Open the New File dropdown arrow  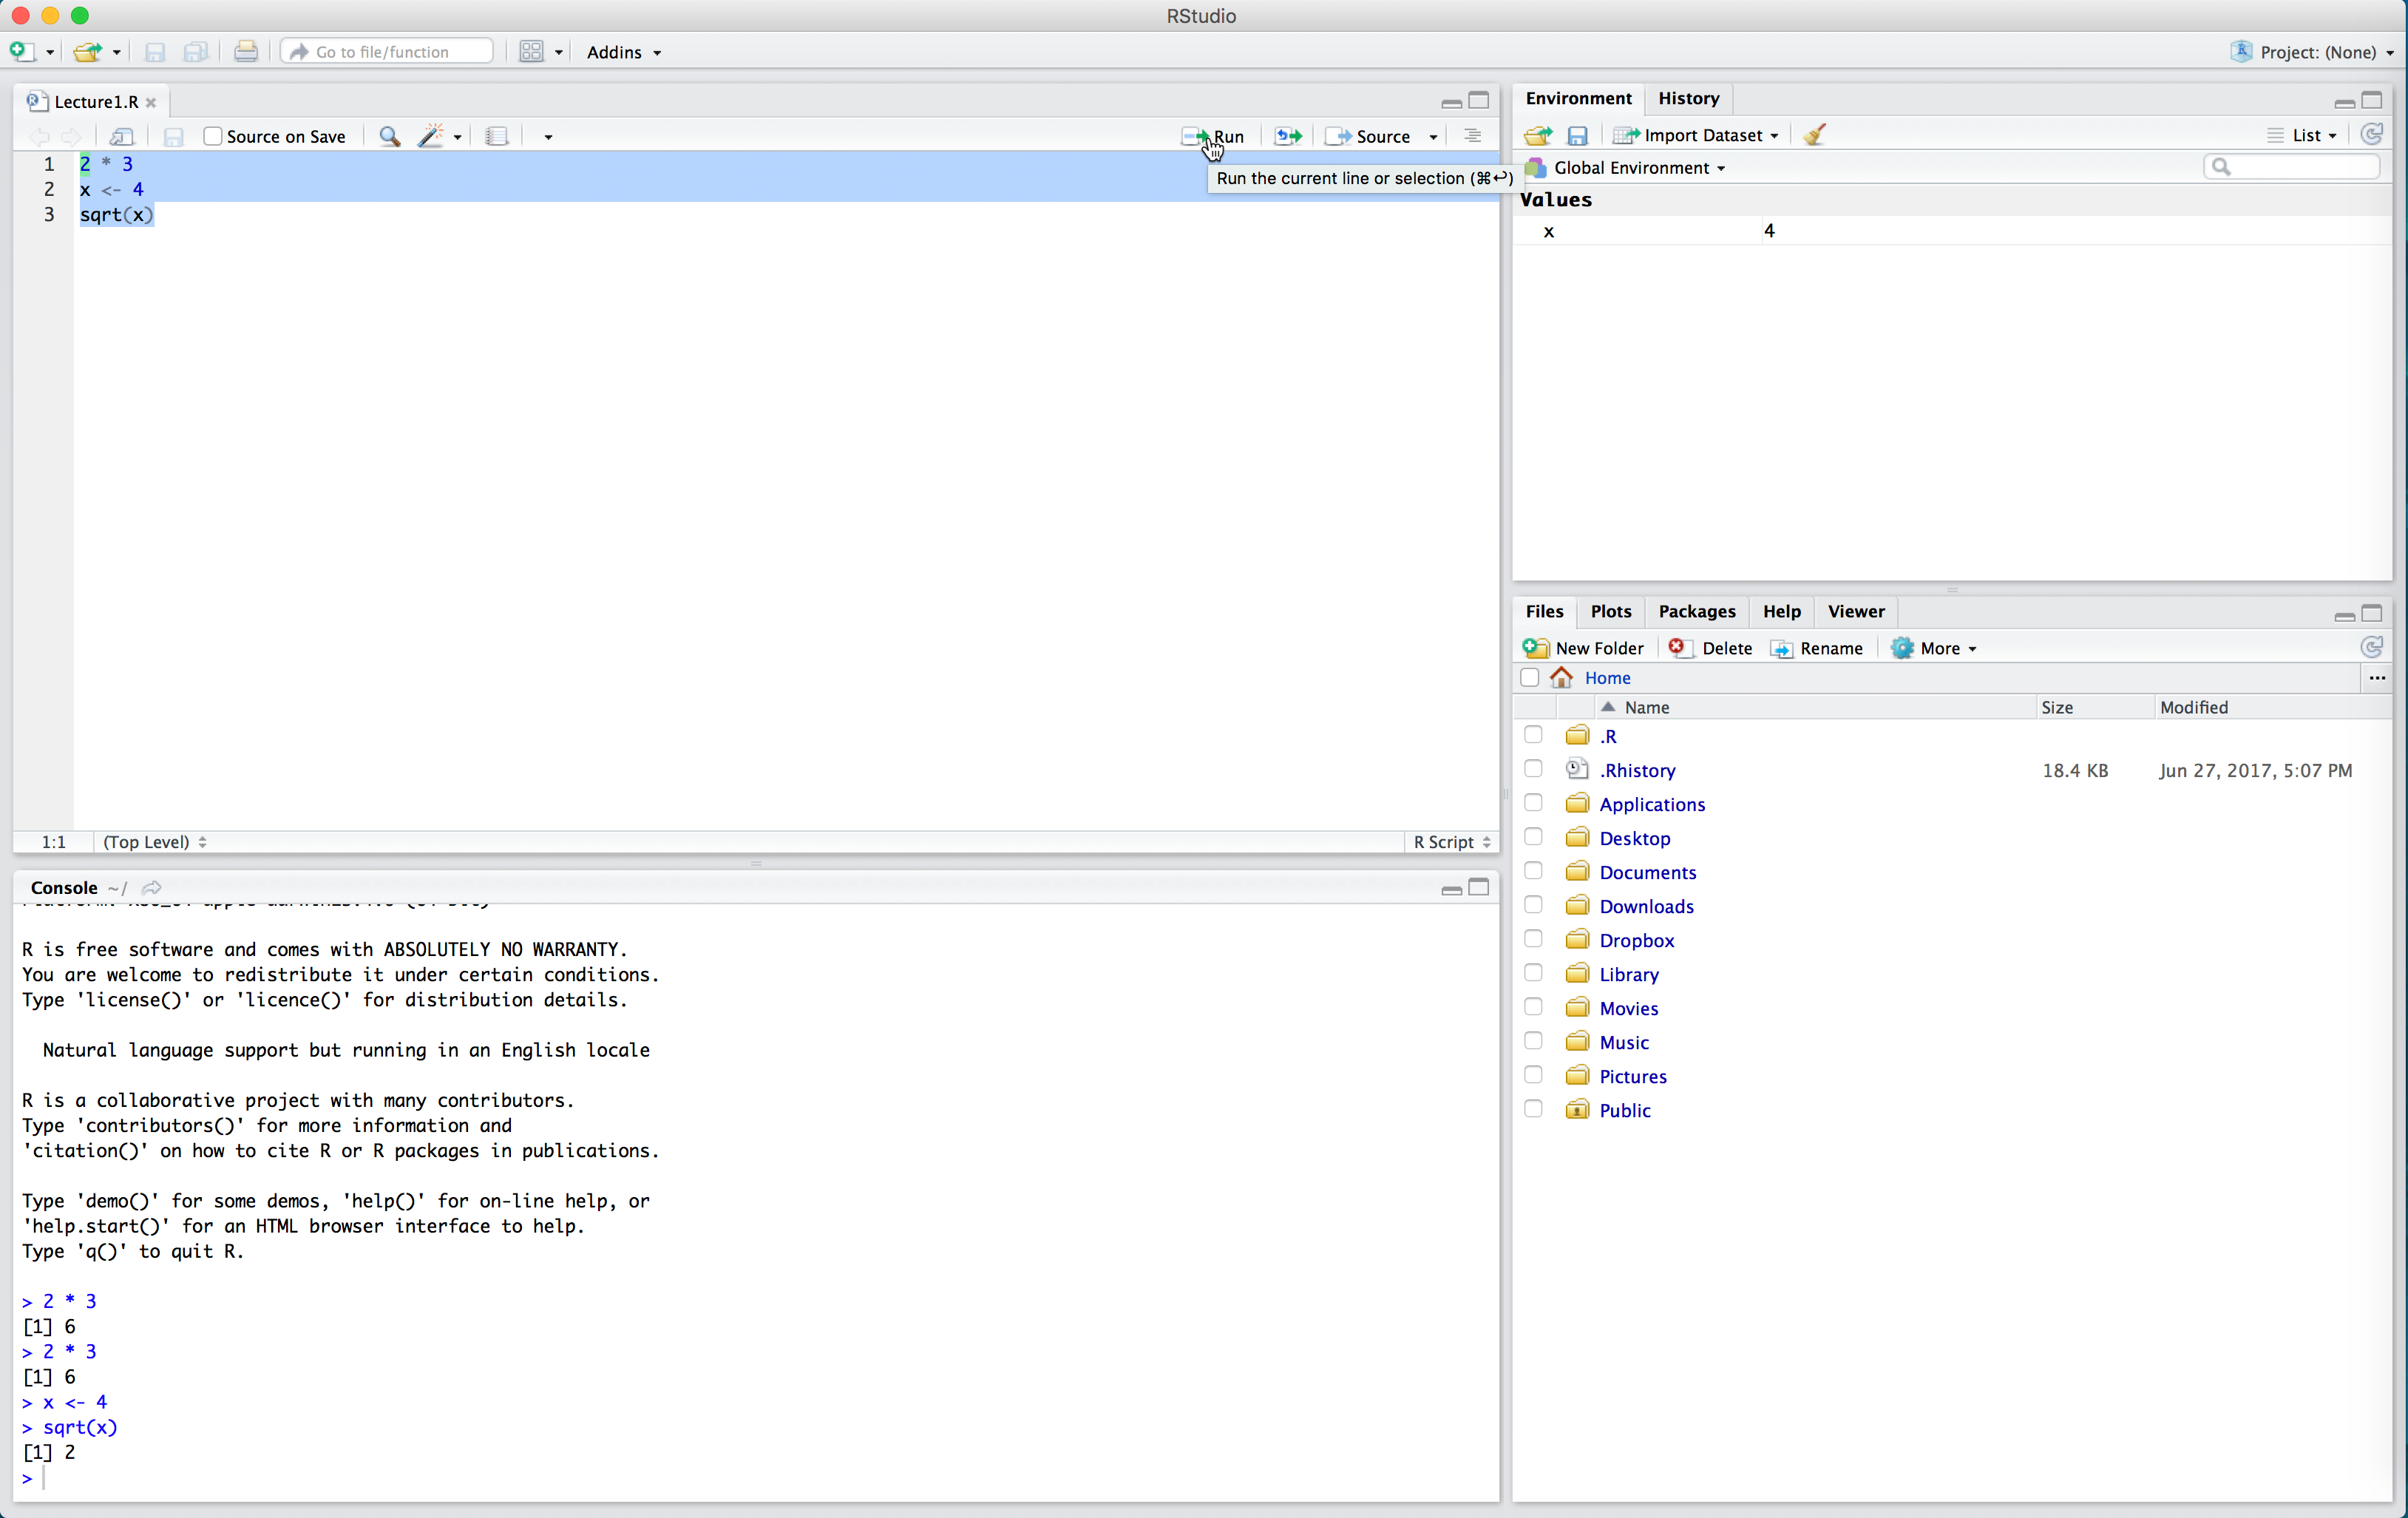(x=50, y=52)
